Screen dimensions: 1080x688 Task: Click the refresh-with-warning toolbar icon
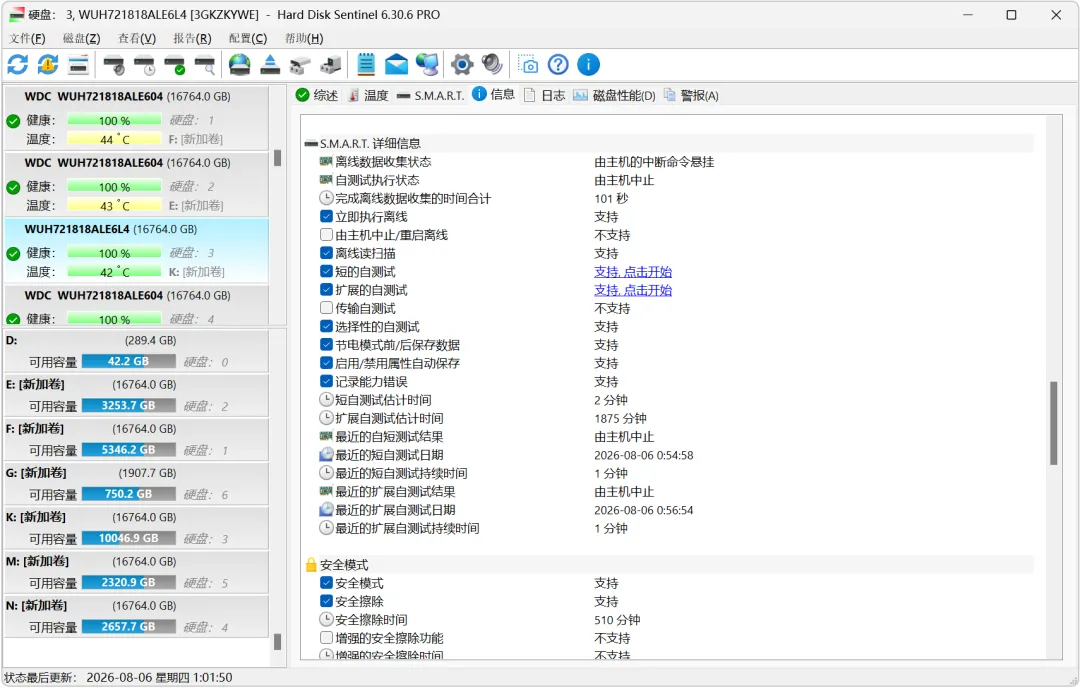(48, 65)
